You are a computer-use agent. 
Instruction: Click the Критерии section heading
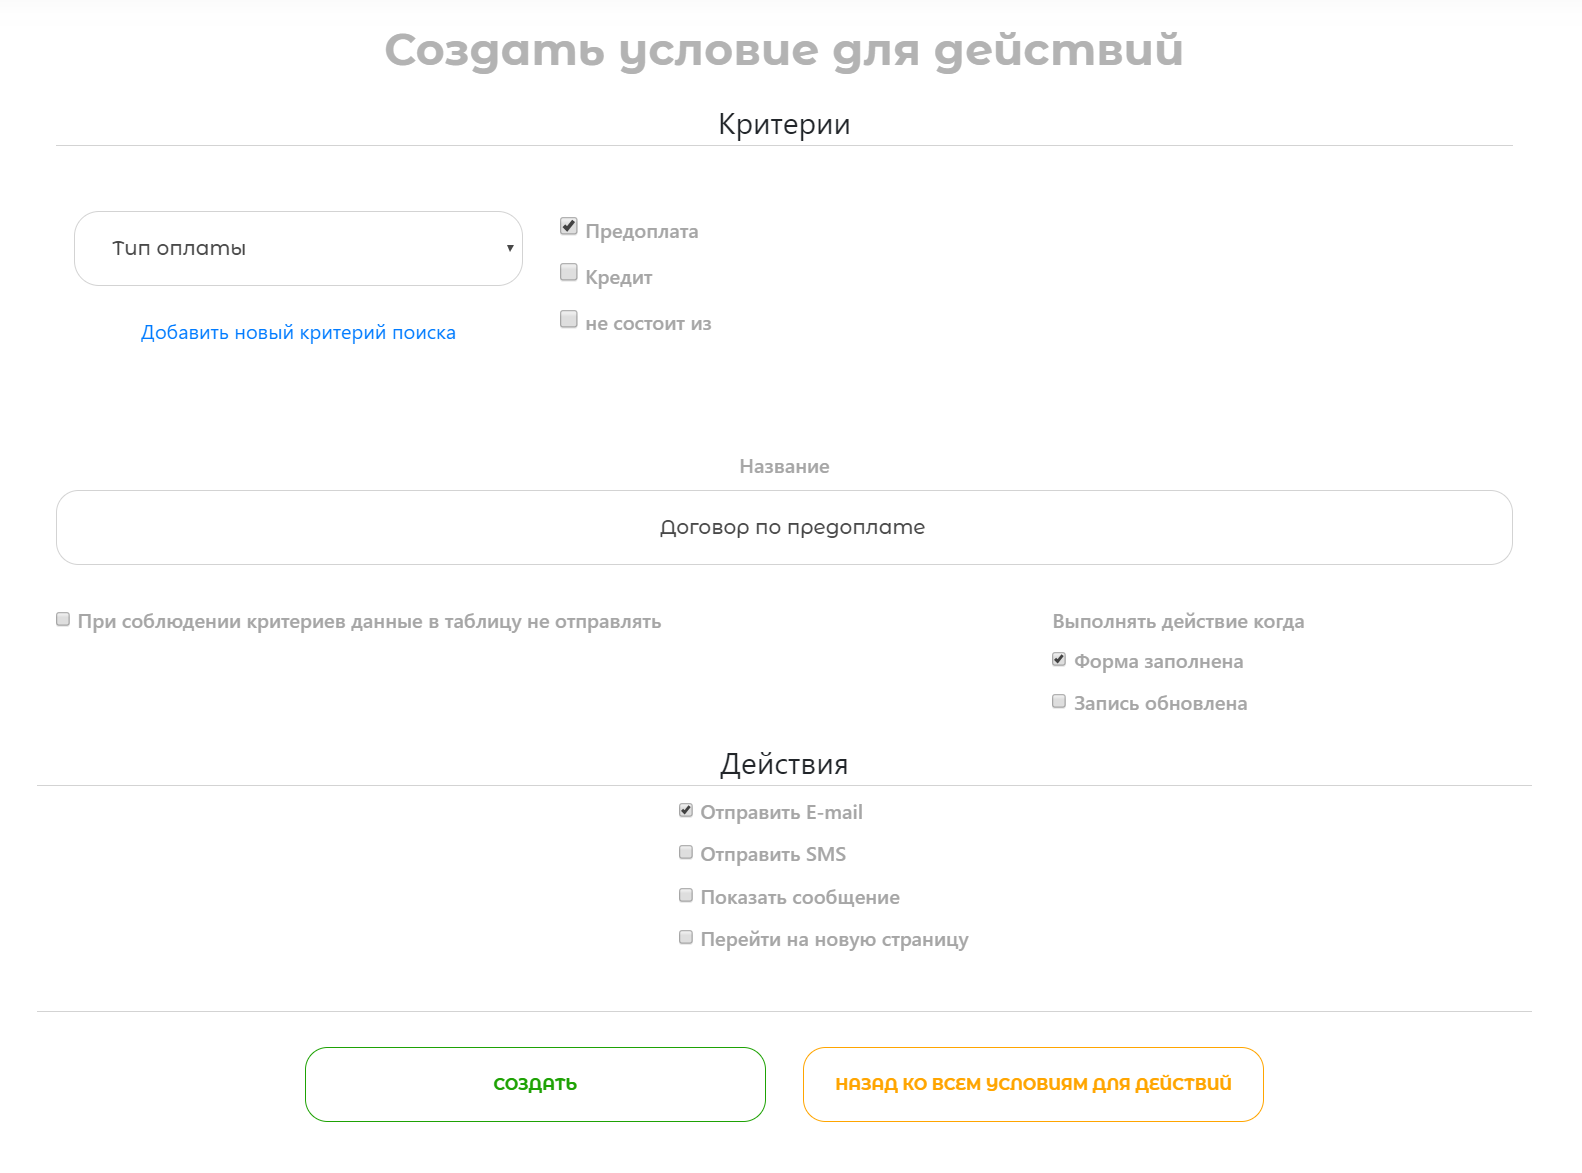pos(784,124)
